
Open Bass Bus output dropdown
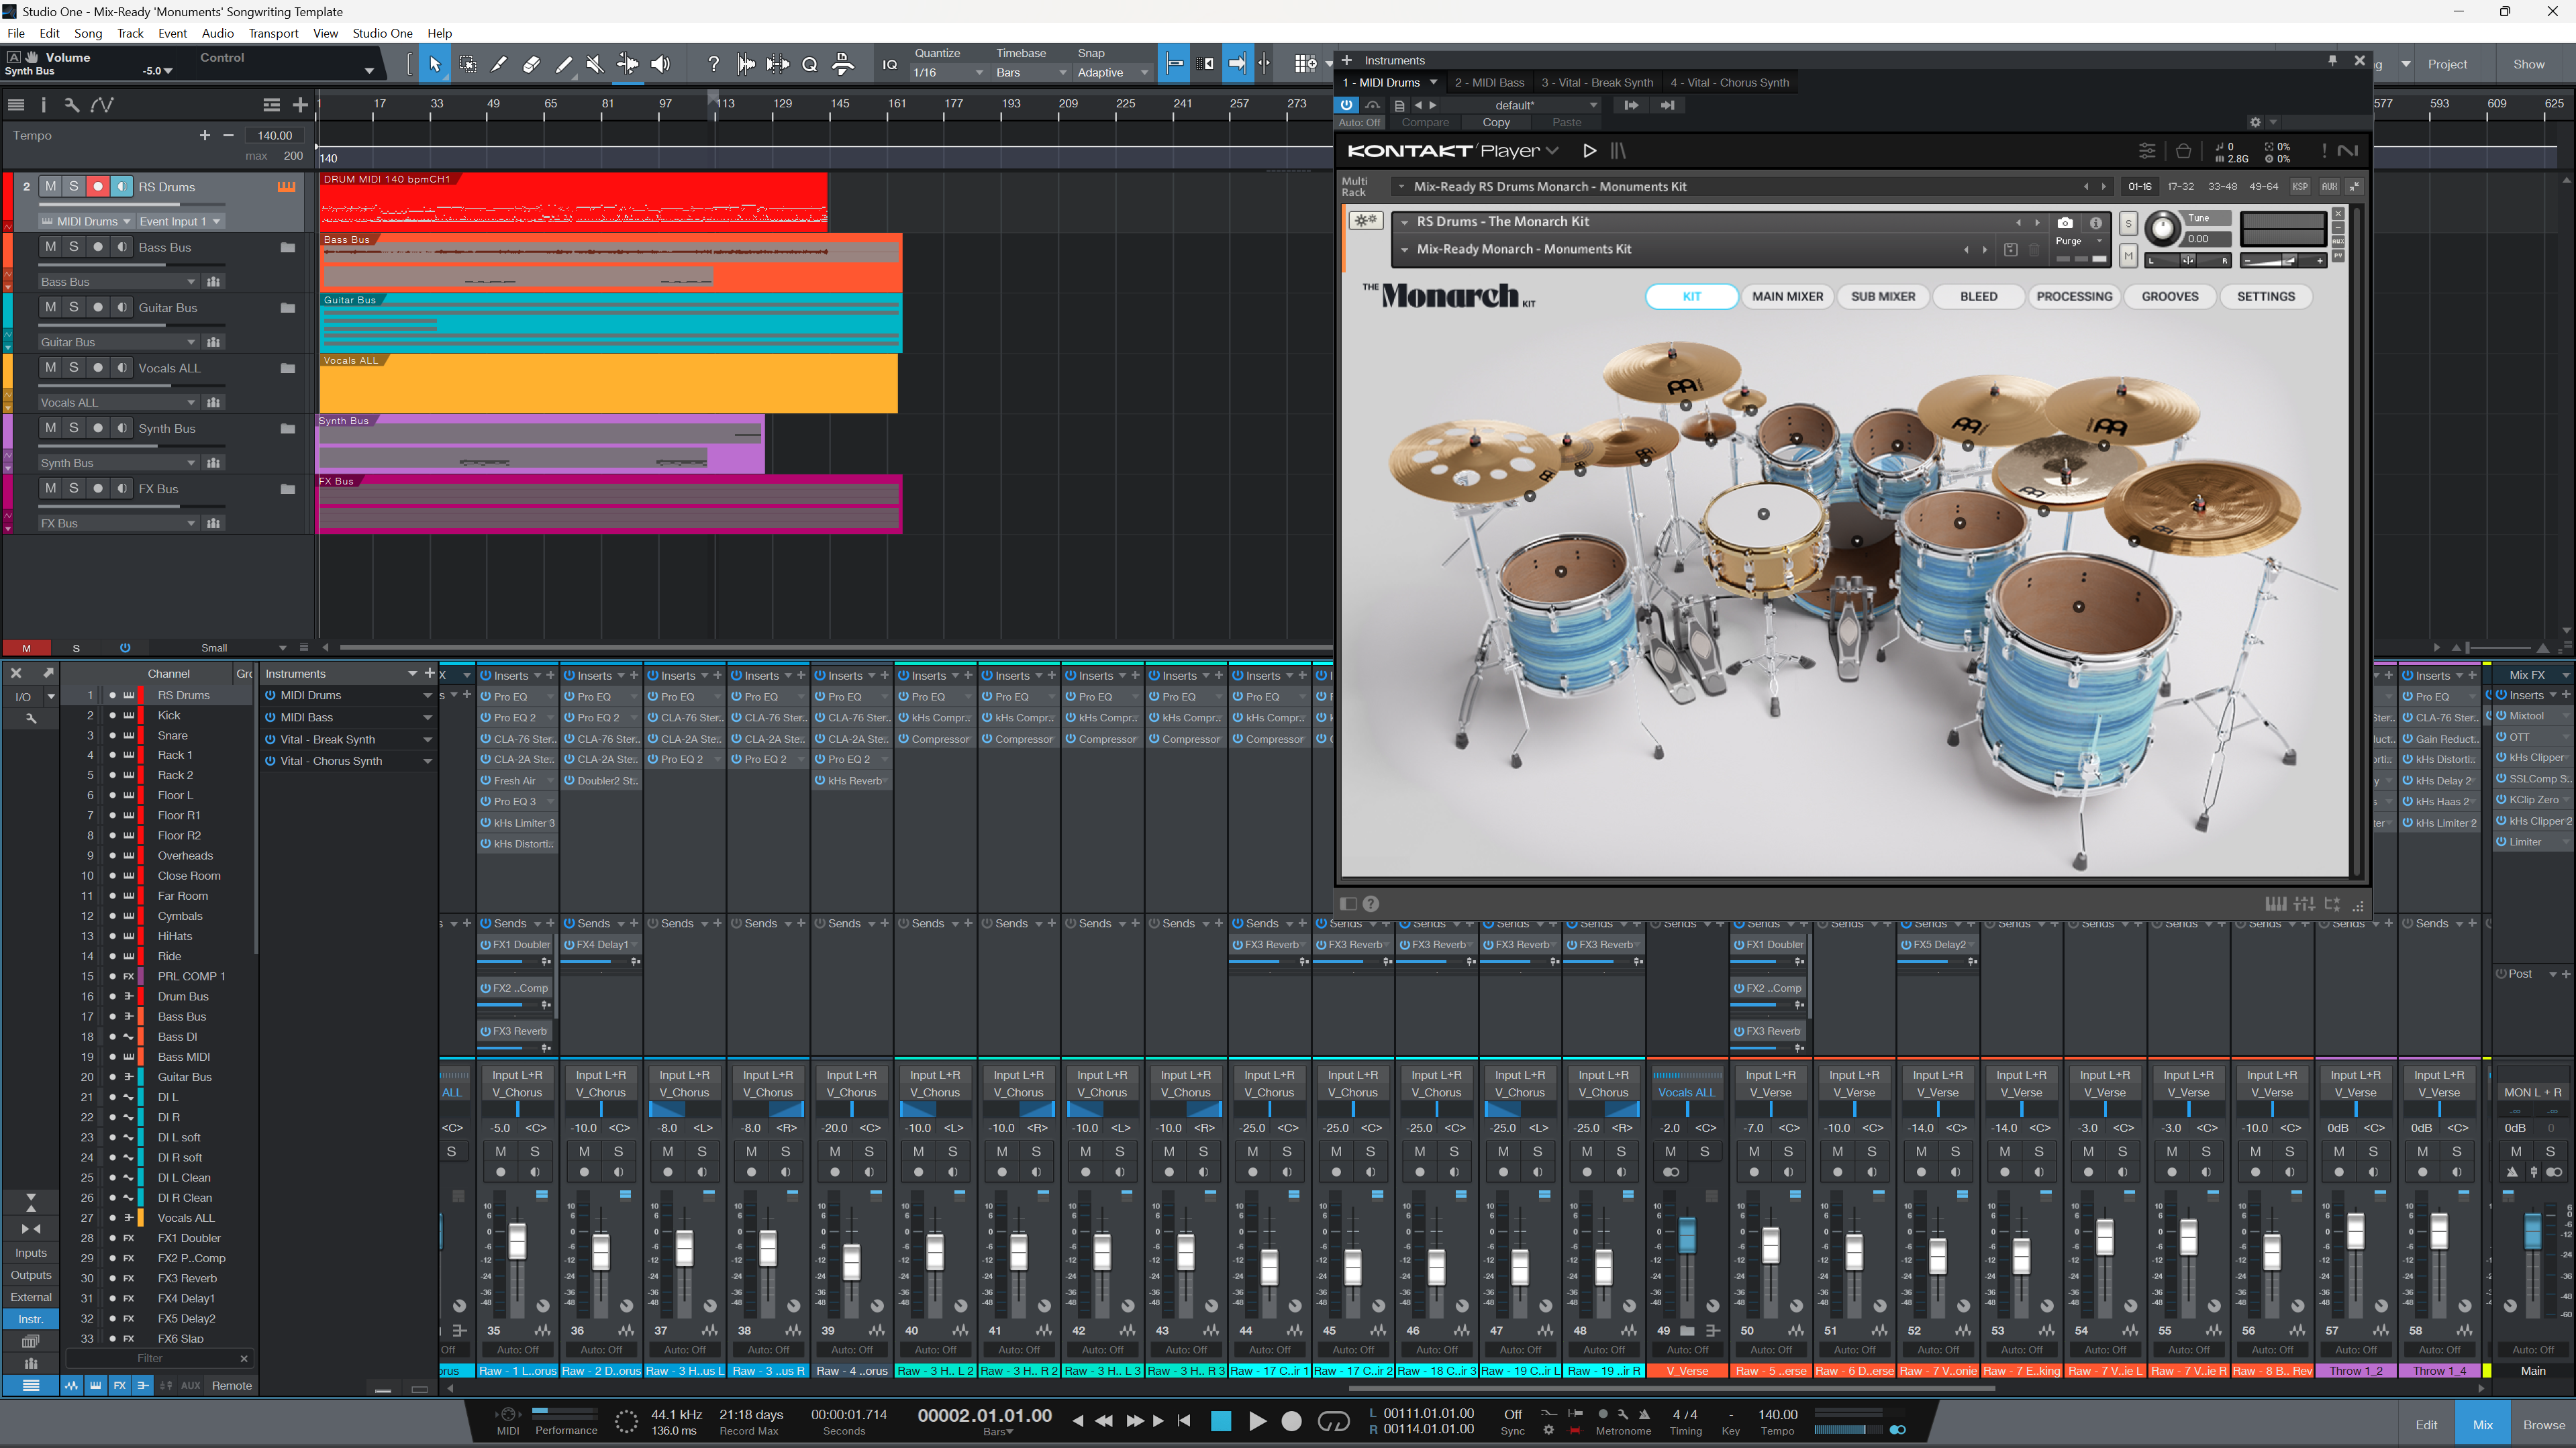click(x=118, y=282)
